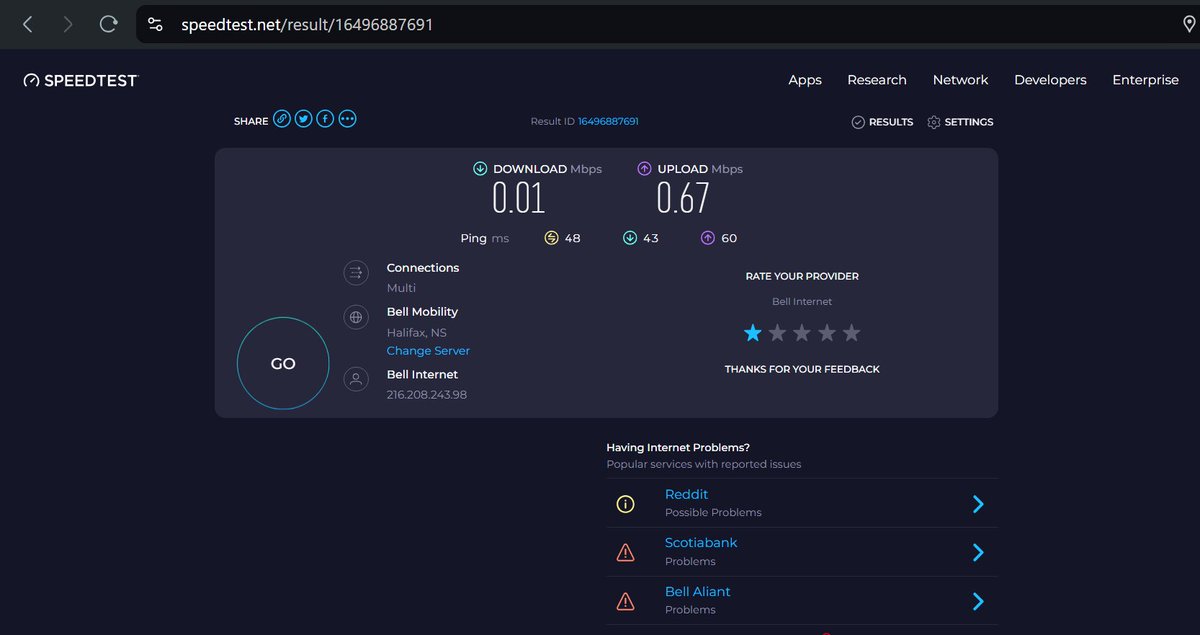Click the Halifax, NS location text

(417, 333)
